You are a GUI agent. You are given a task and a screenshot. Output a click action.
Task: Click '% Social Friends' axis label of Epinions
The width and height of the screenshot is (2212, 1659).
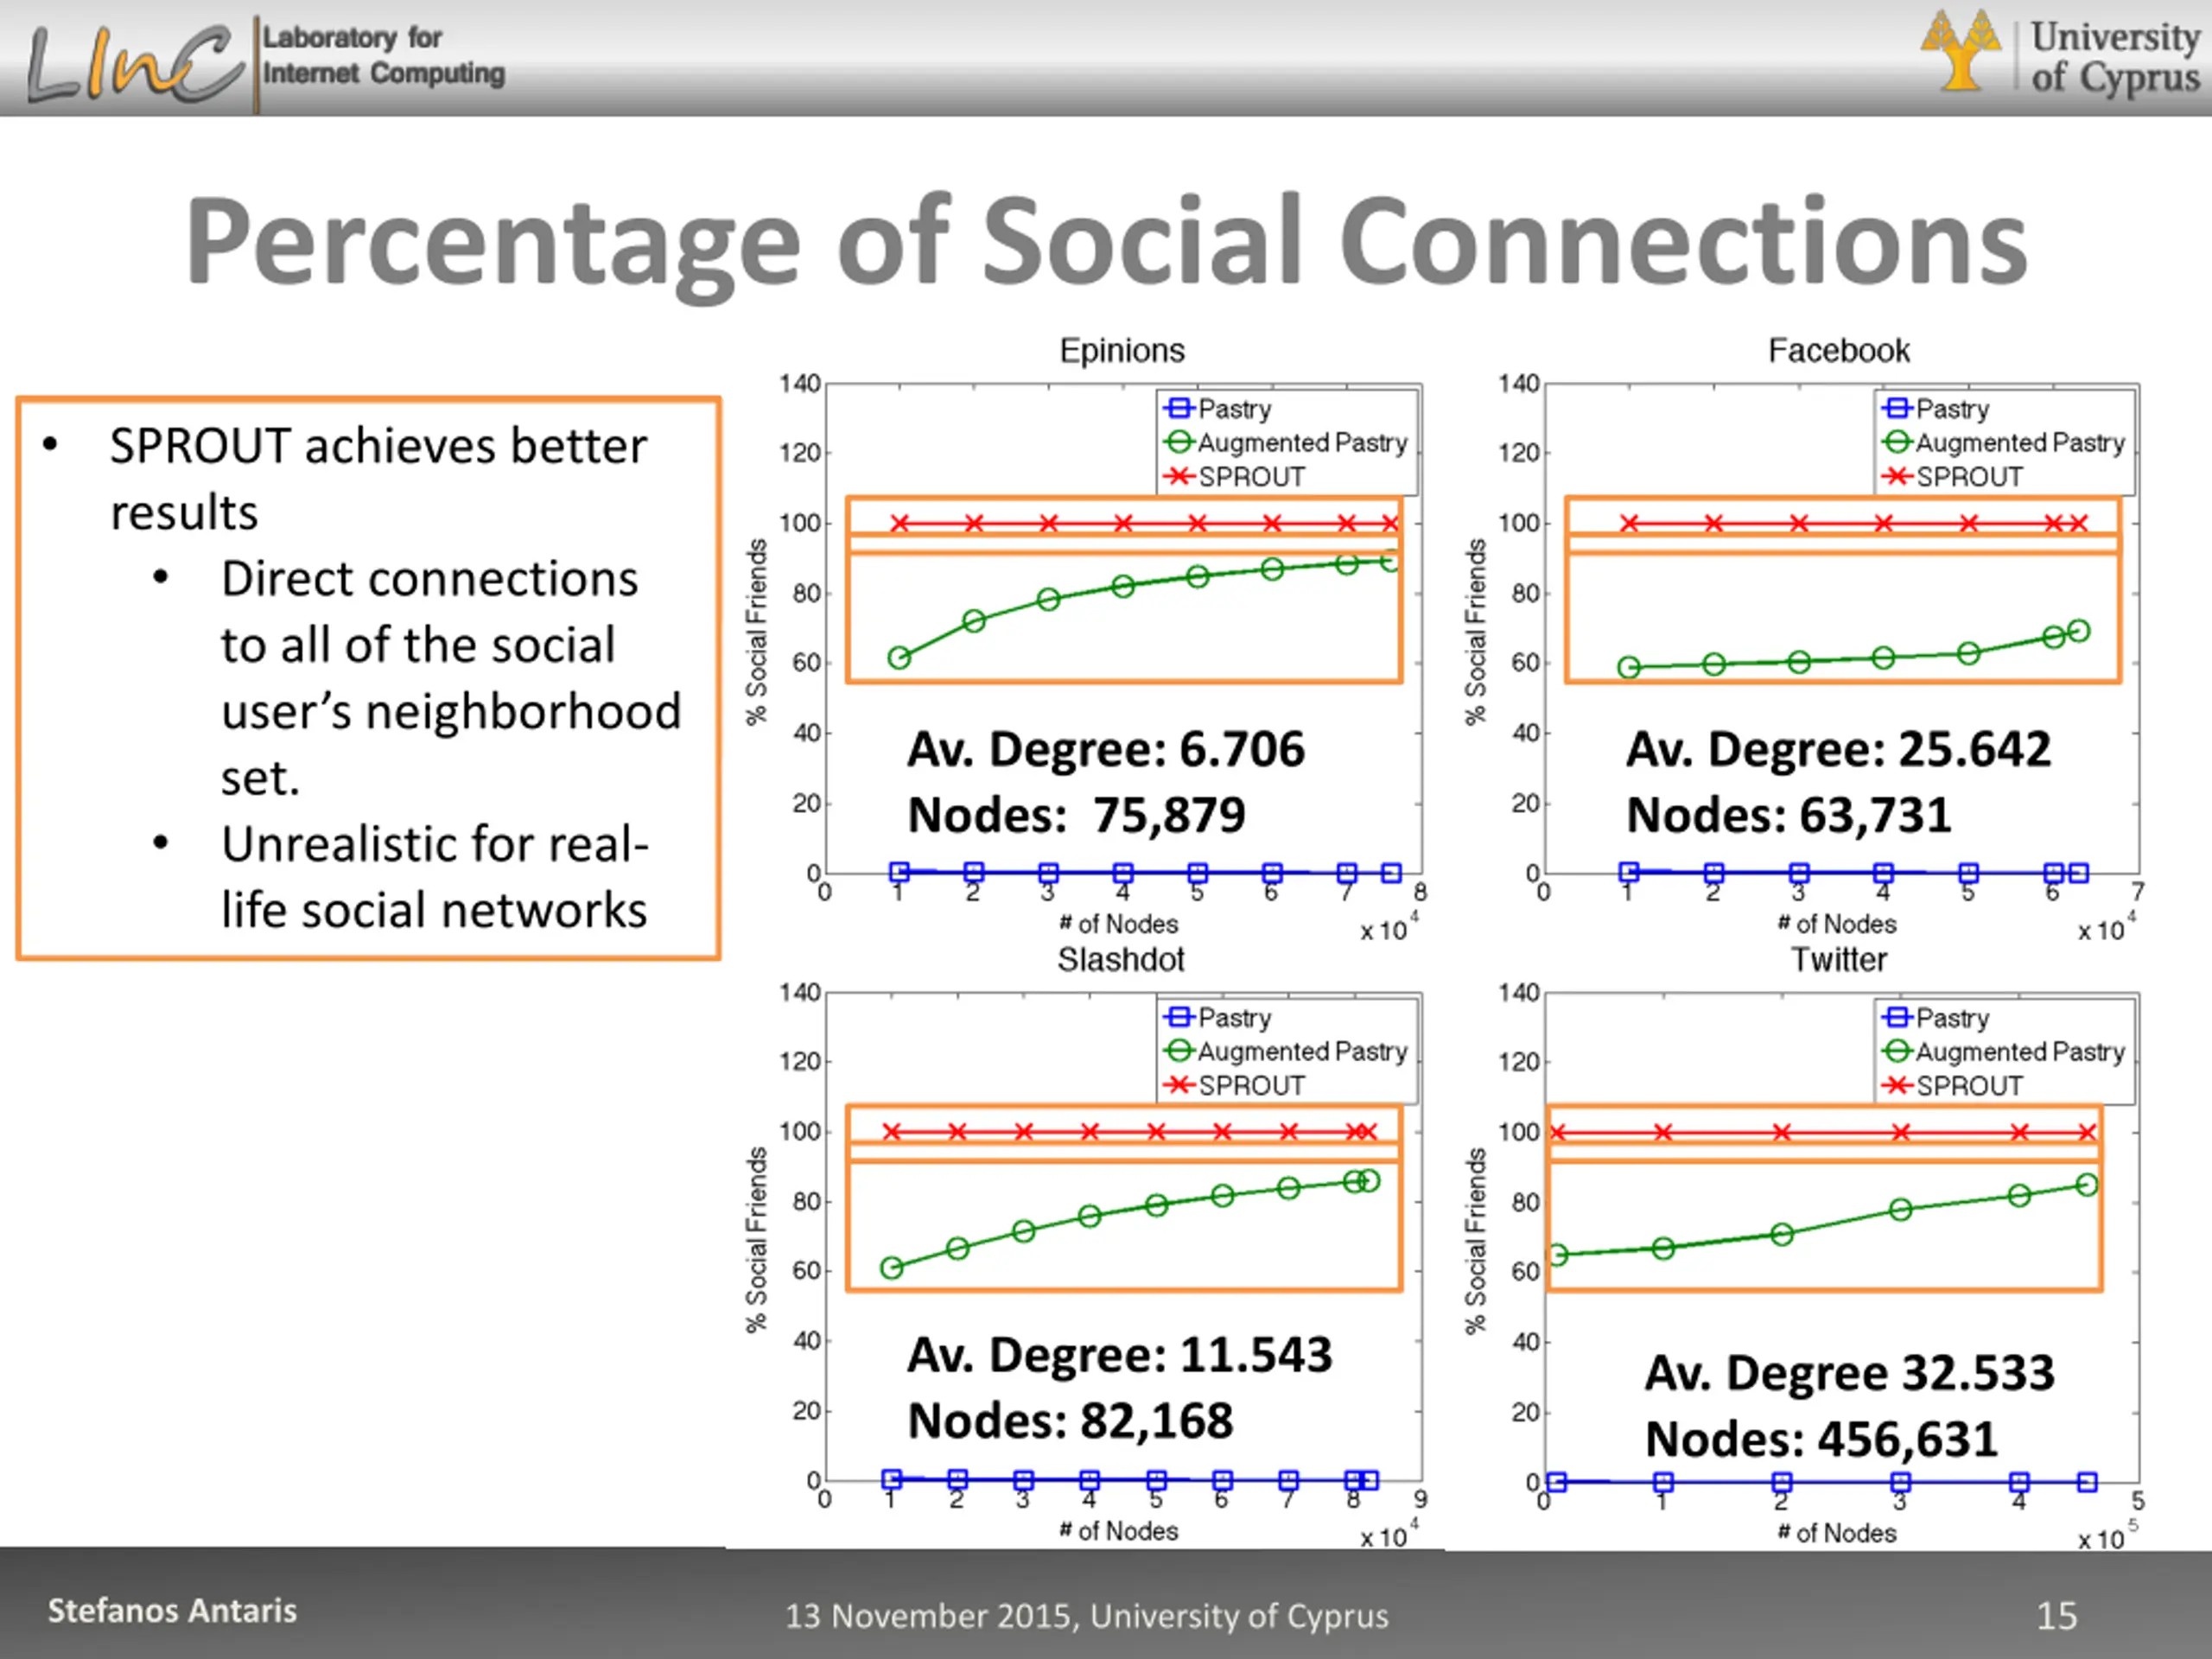click(x=756, y=631)
